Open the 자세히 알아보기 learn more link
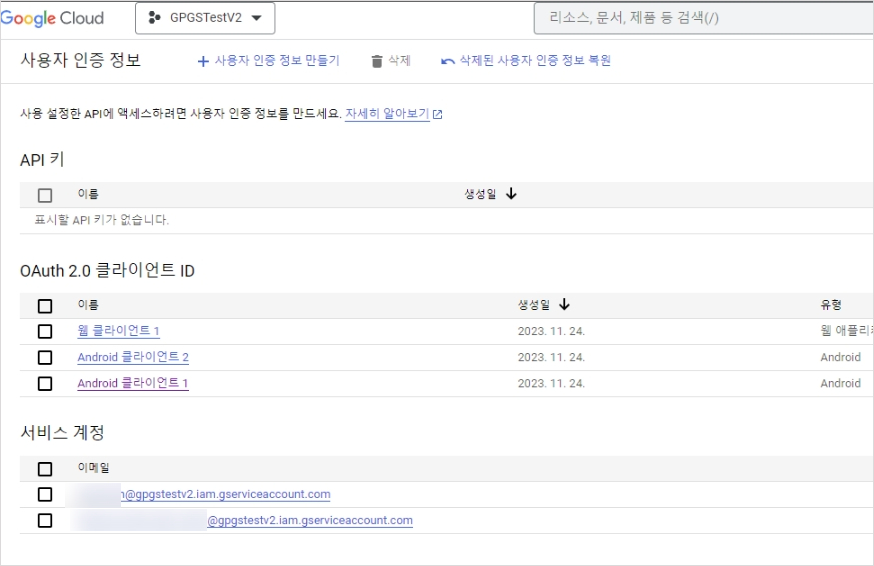The height and width of the screenshot is (566, 874). [x=387, y=114]
